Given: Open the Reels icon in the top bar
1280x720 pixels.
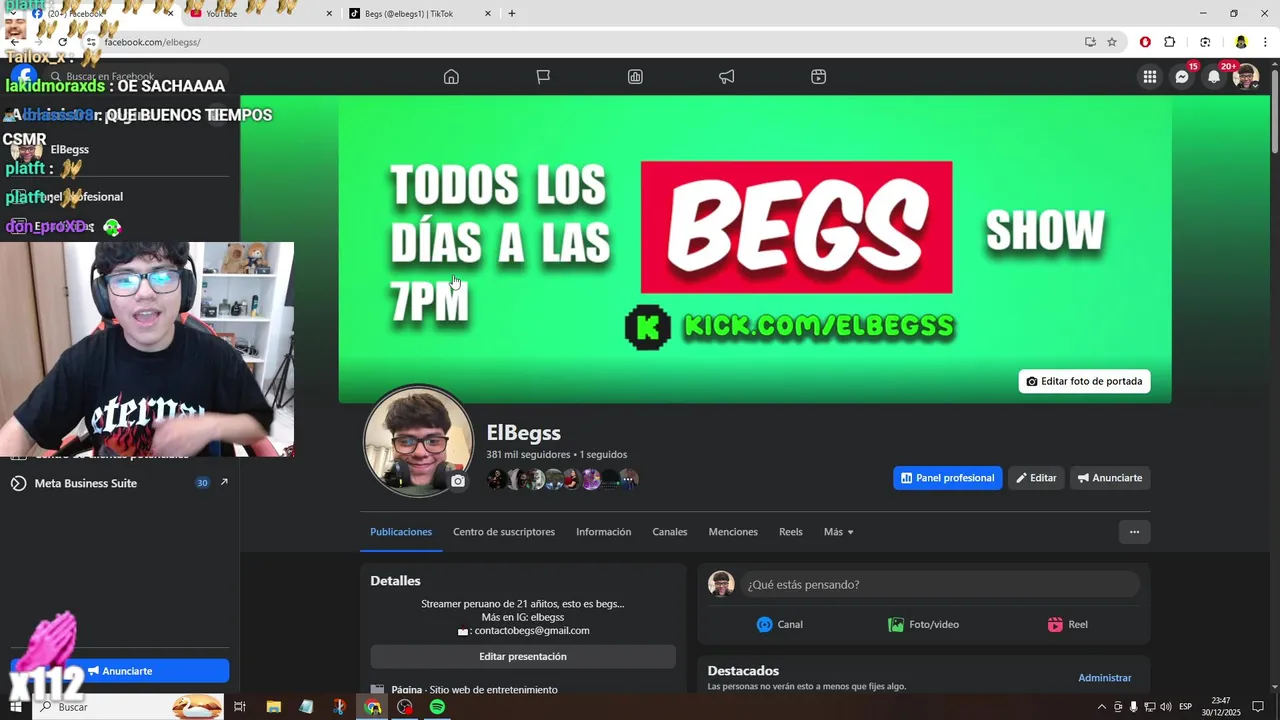Looking at the screenshot, I should [x=818, y=77].
